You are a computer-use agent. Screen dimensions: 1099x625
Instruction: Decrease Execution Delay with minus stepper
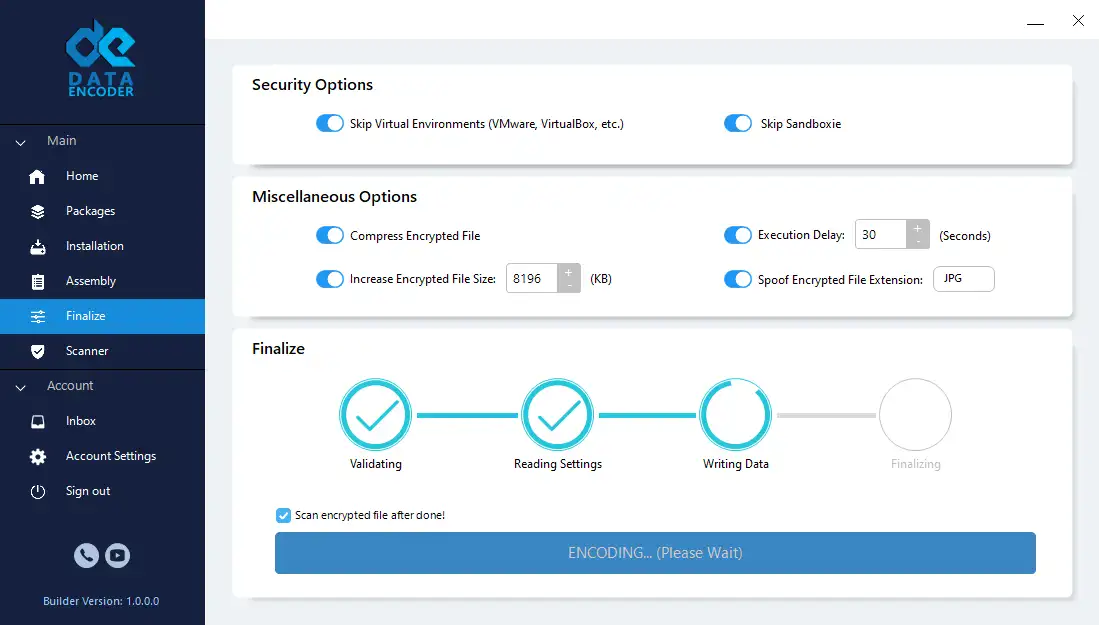point(917,242)
